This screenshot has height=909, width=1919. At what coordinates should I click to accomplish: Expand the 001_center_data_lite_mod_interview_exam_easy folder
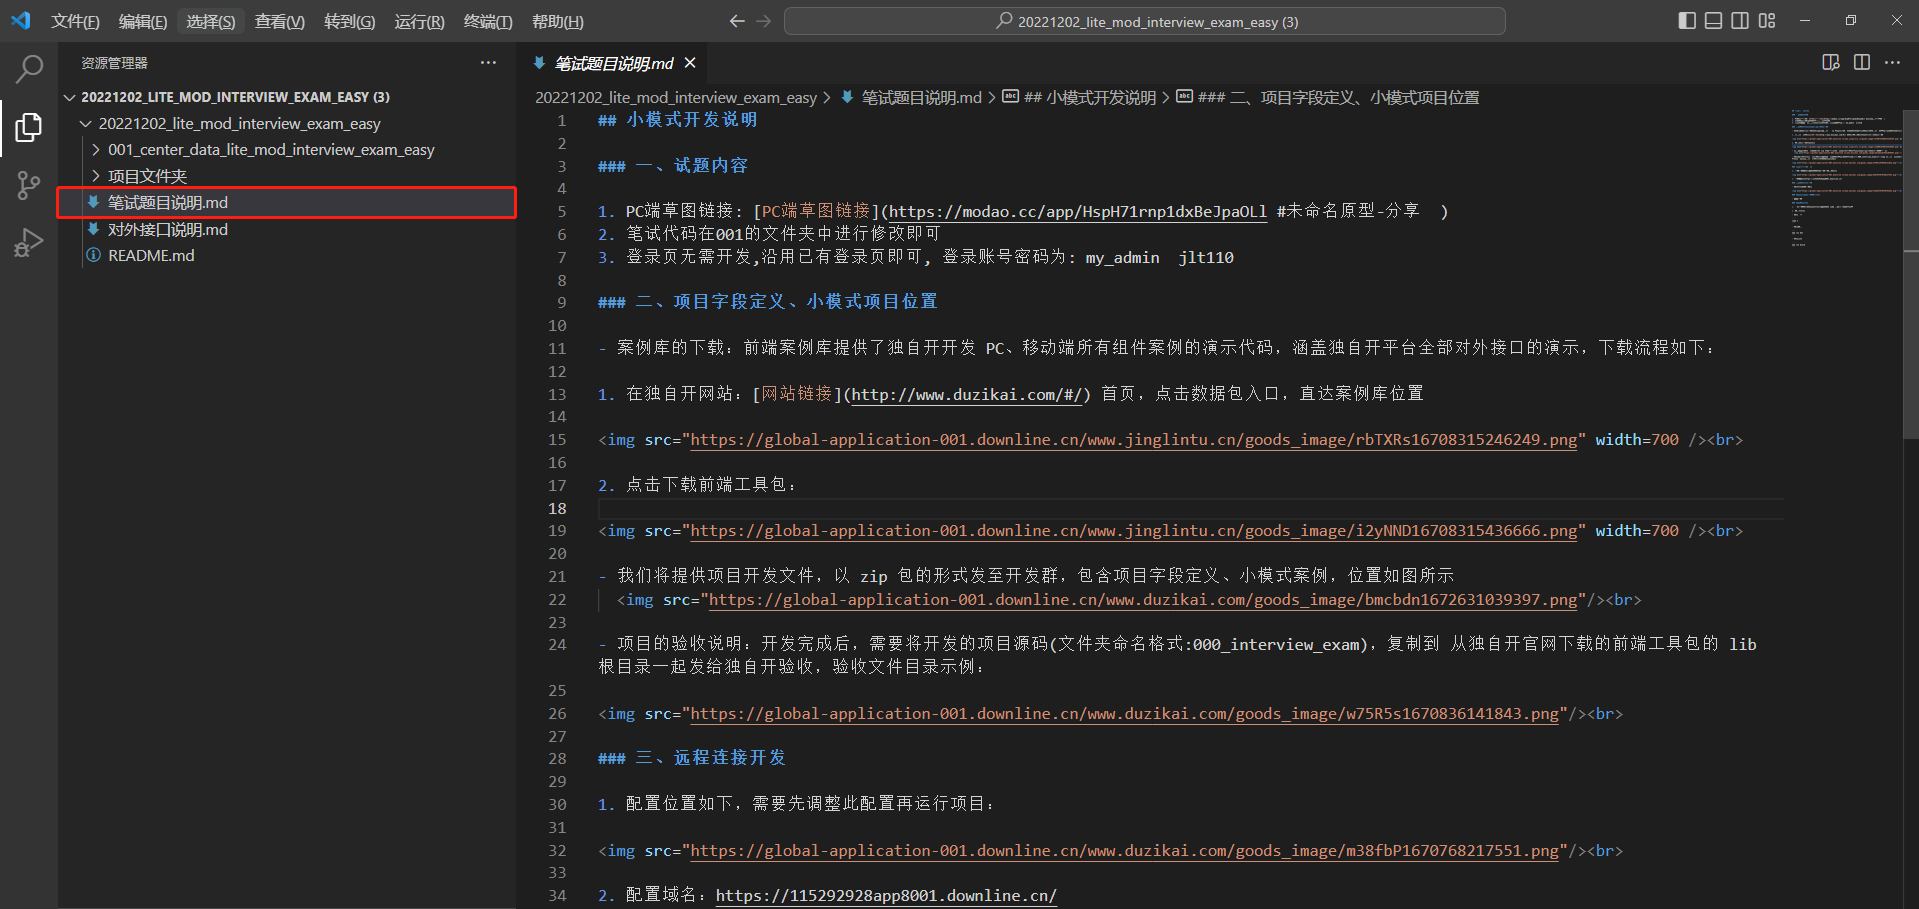(x=271, y=149)
